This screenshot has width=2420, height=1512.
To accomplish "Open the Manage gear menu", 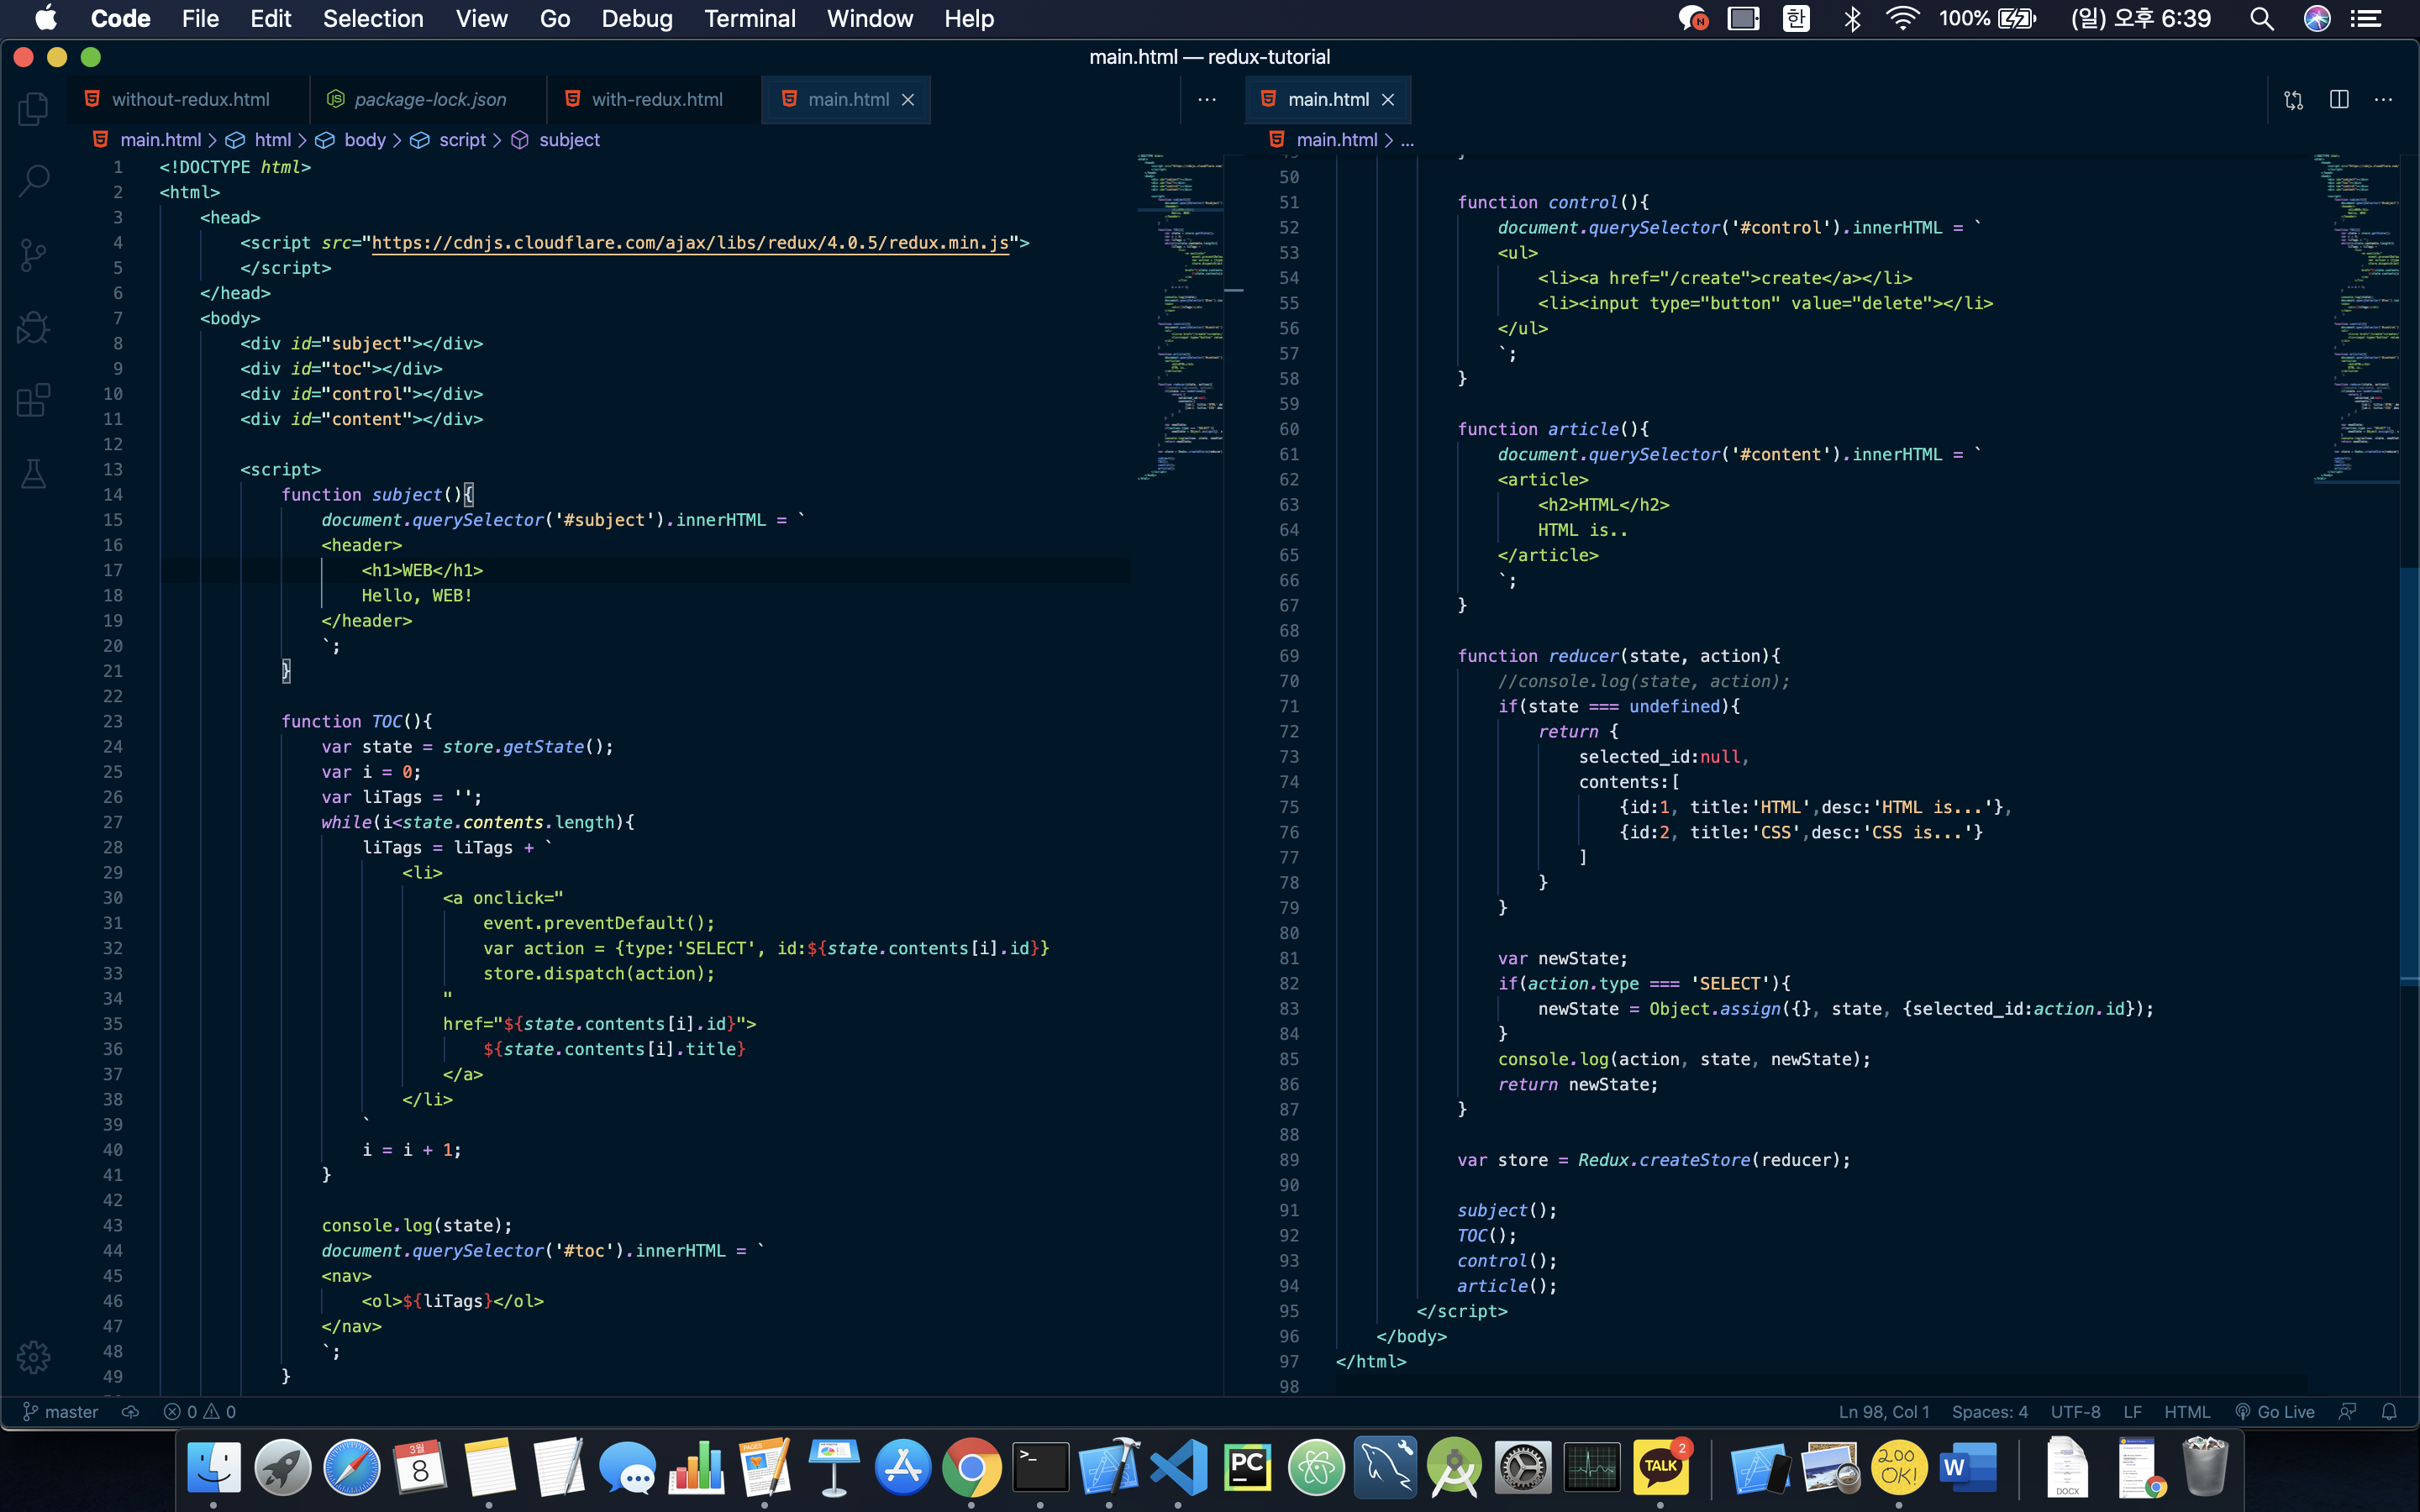I will pos(33,1357).
